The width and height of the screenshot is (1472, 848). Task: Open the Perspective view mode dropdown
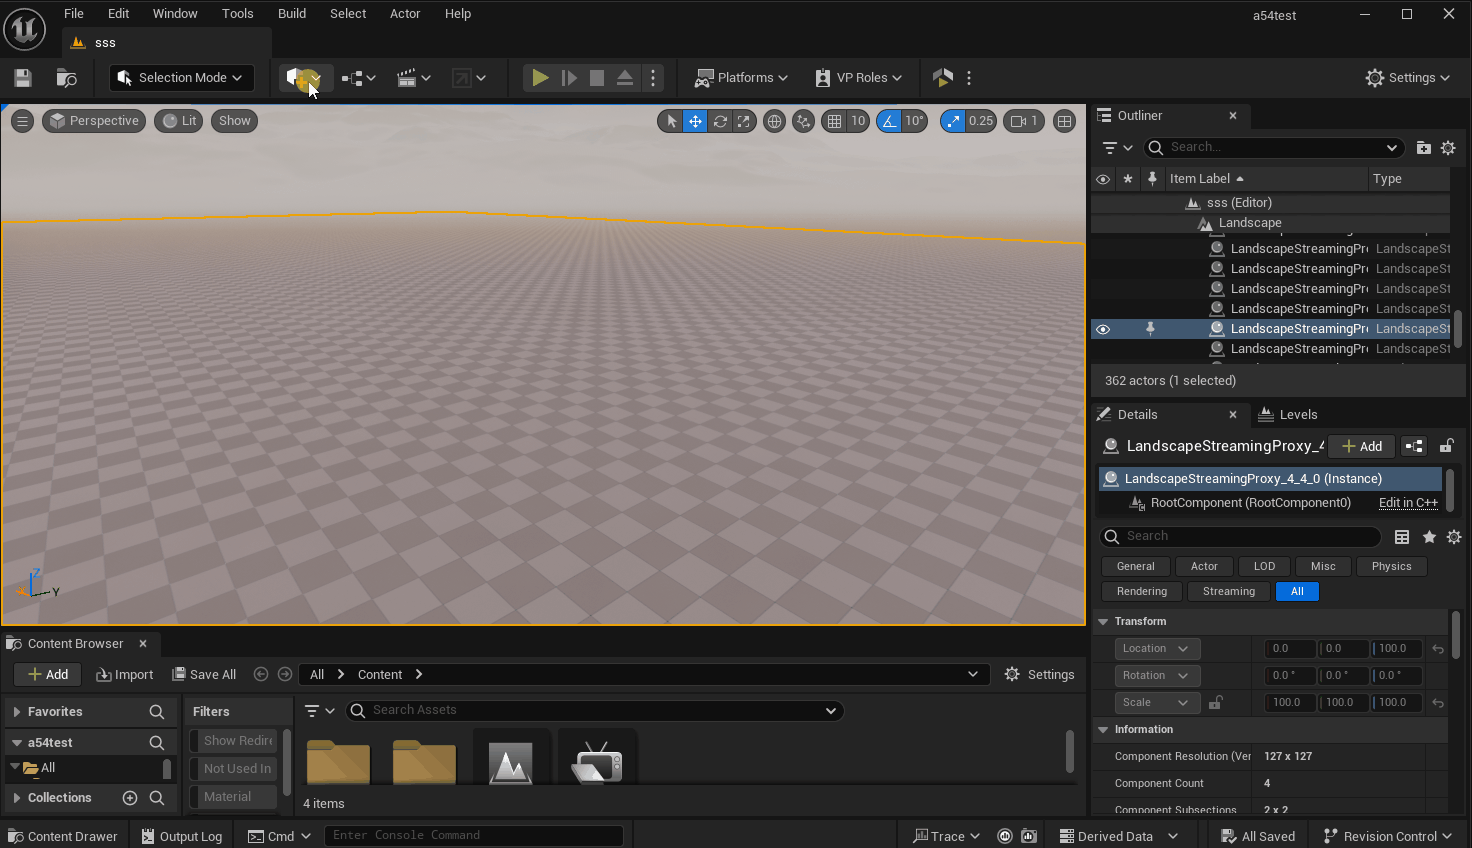[x=94, y=121]
